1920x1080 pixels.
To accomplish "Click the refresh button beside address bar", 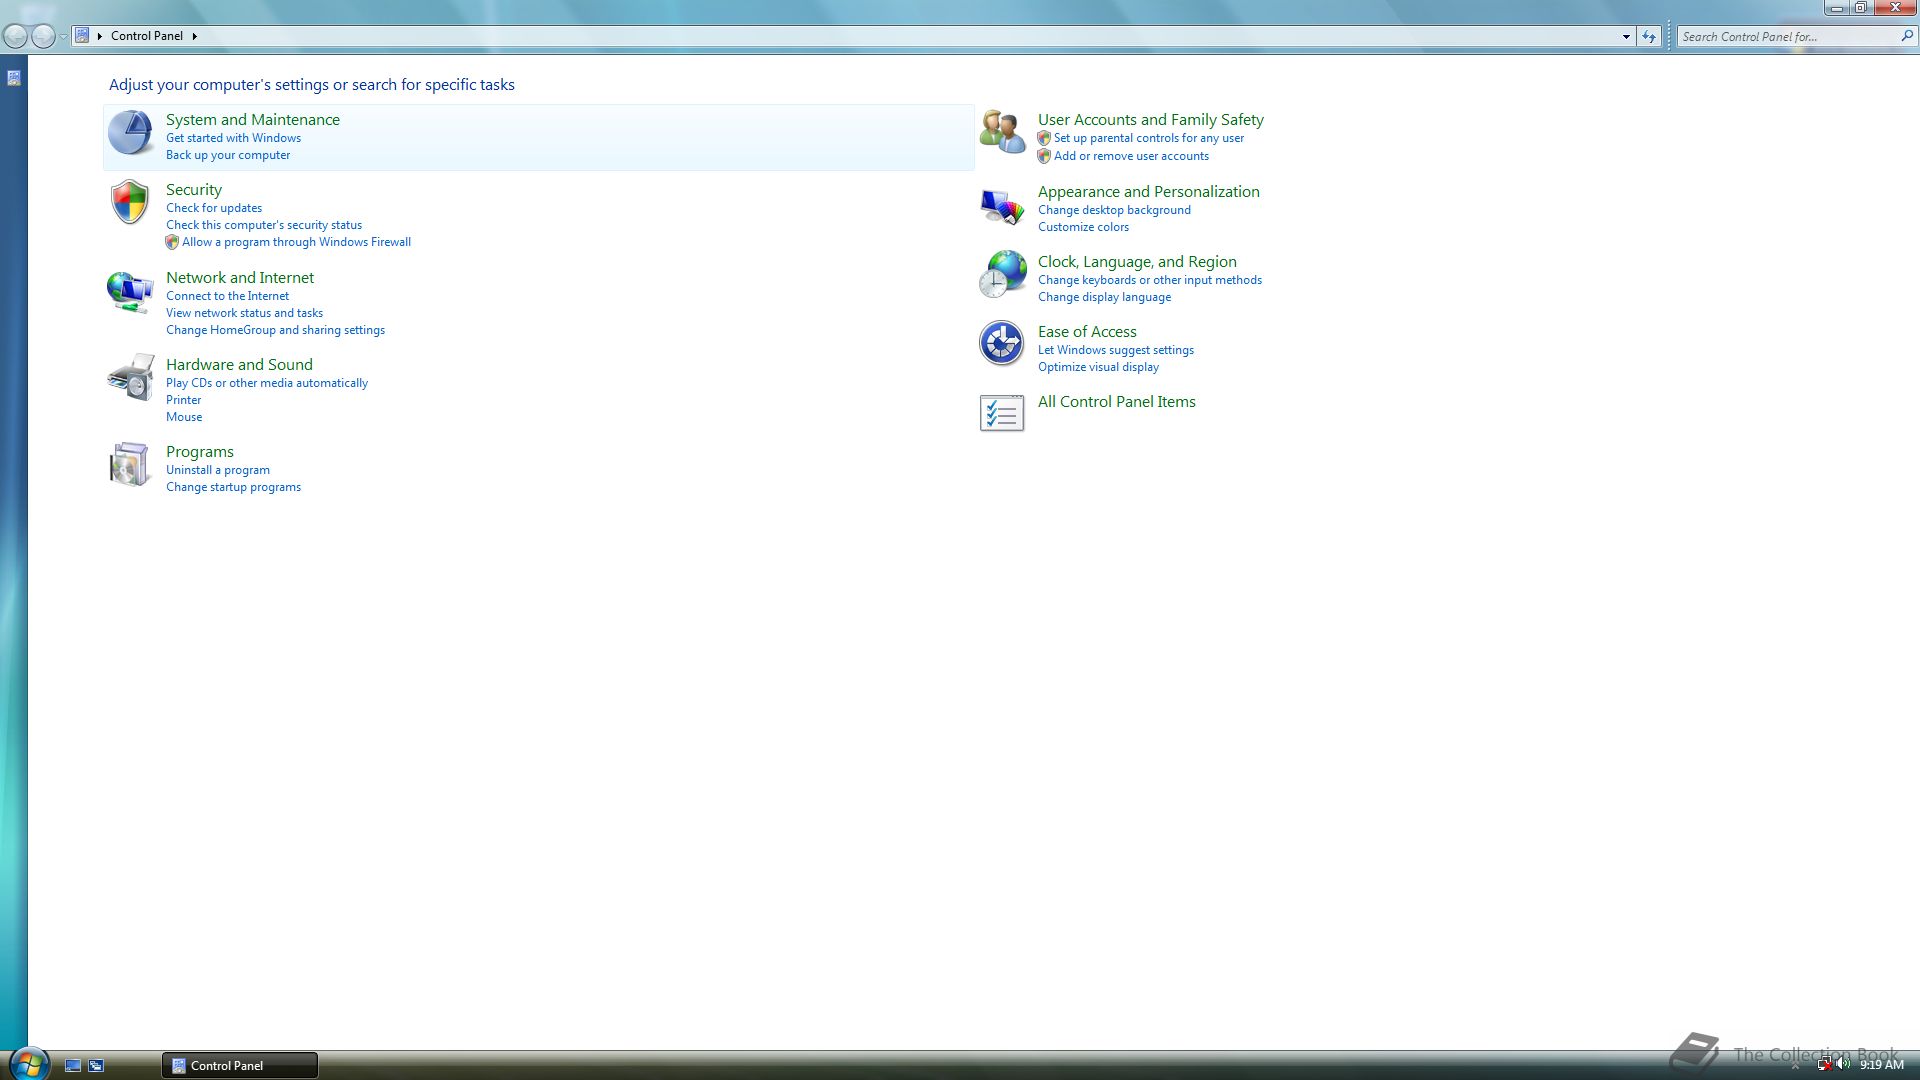I will [x=1649, y=36].
